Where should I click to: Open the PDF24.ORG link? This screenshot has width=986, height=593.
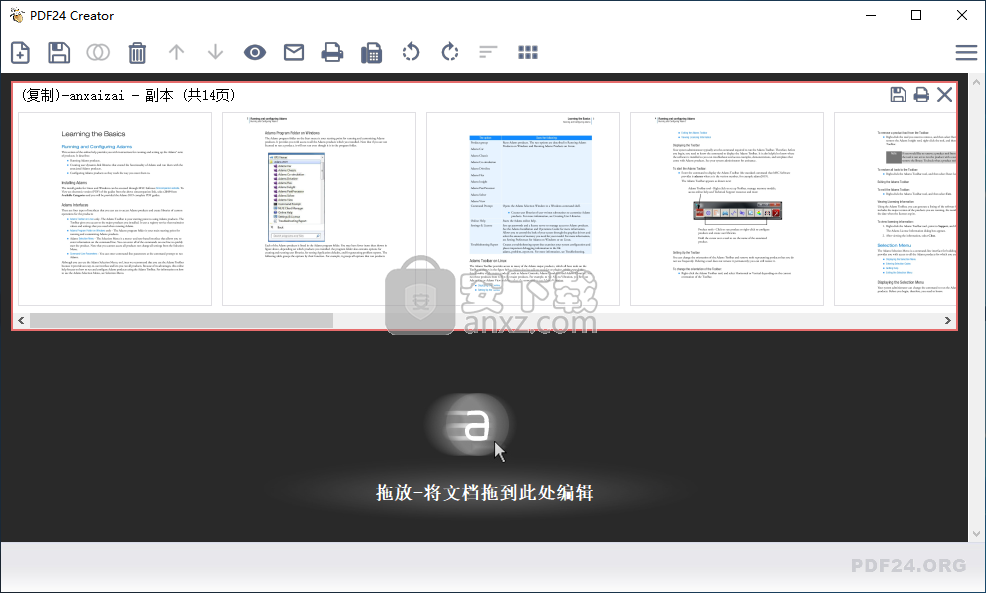pos(909,565)
